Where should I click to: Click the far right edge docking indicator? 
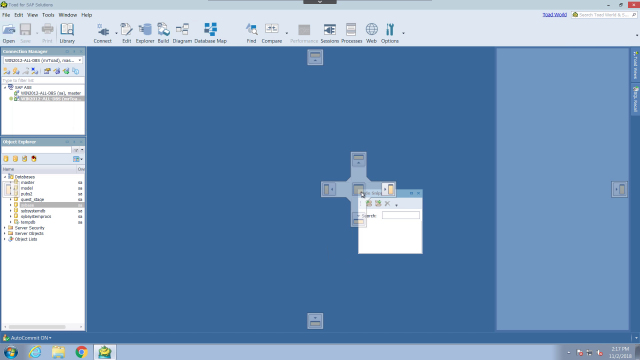point(619,189)
